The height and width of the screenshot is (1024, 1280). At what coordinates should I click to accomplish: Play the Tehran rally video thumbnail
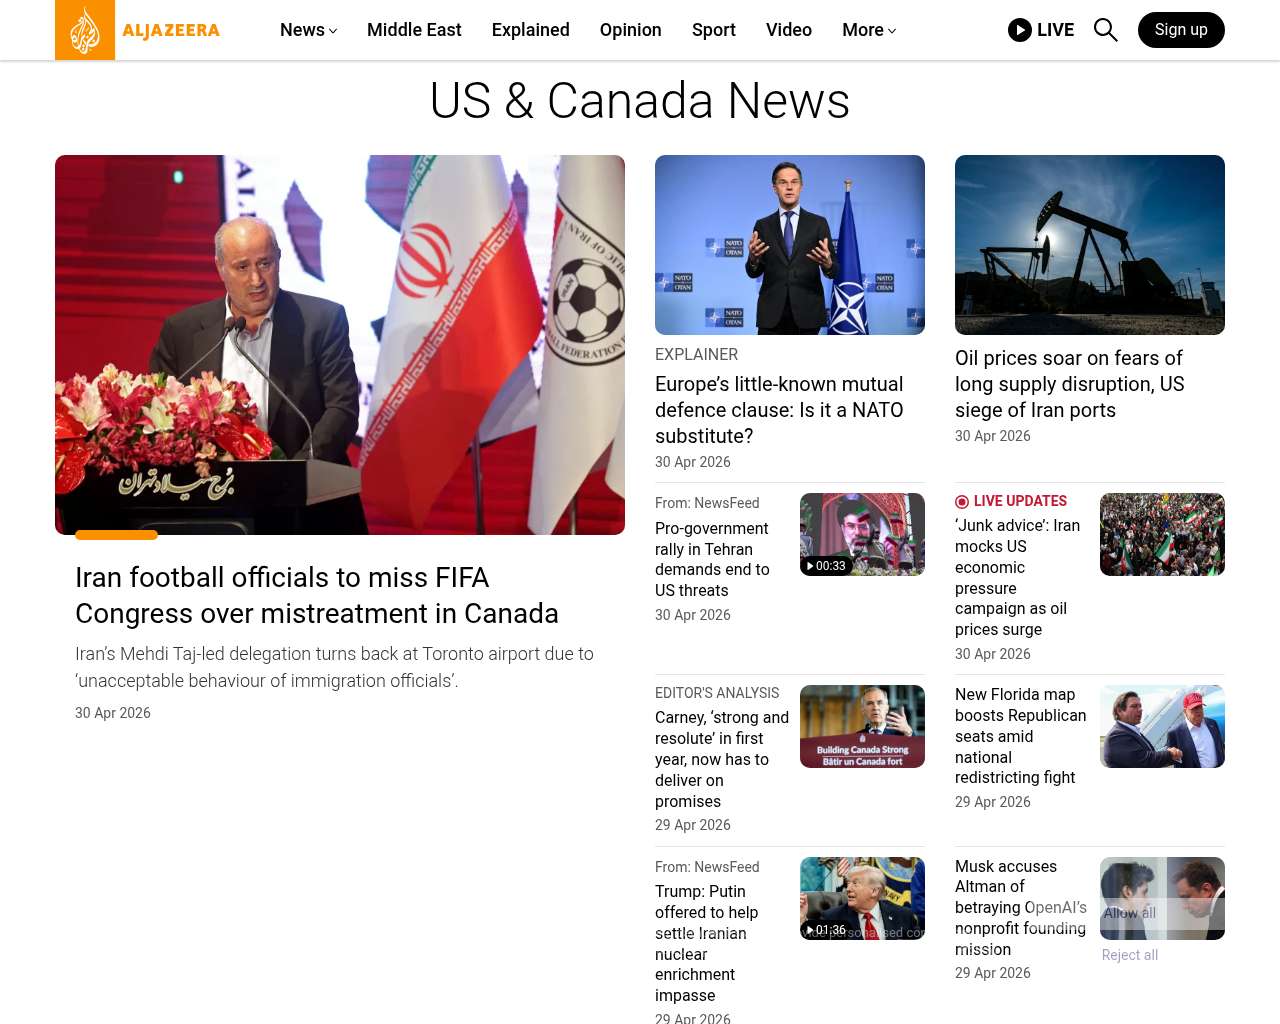coord(862,534)
